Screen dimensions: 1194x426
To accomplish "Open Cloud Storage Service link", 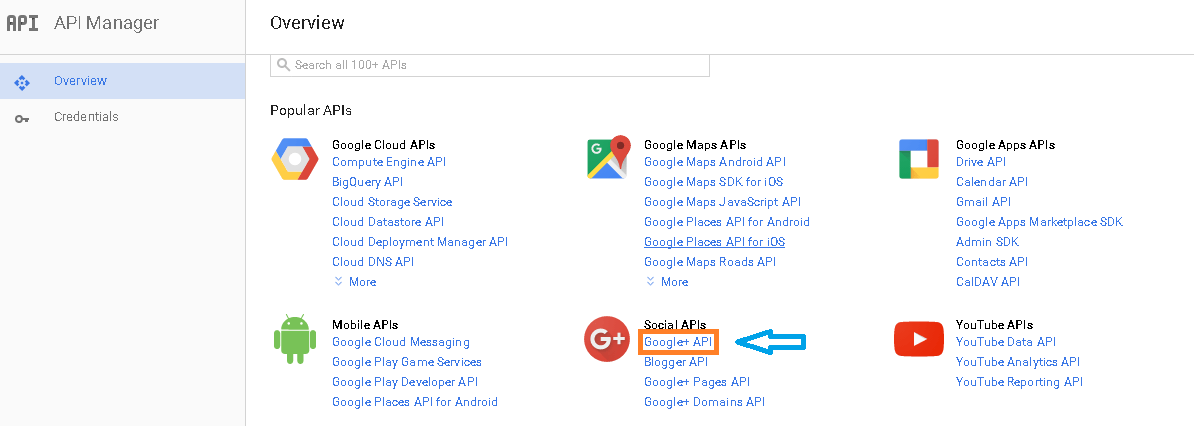I will coord(392,202).
